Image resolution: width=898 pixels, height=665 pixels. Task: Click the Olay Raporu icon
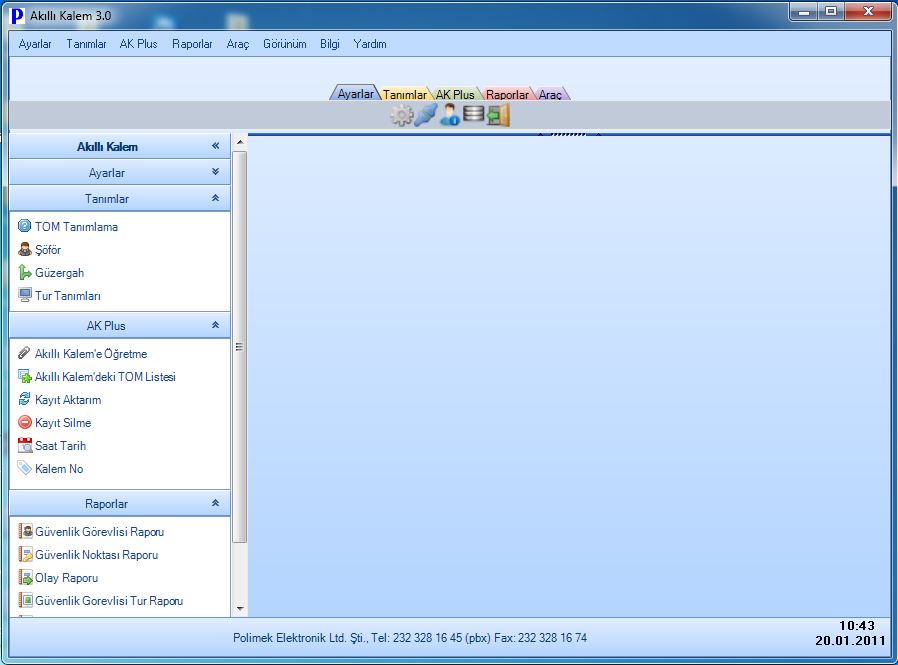click(25, 577)
